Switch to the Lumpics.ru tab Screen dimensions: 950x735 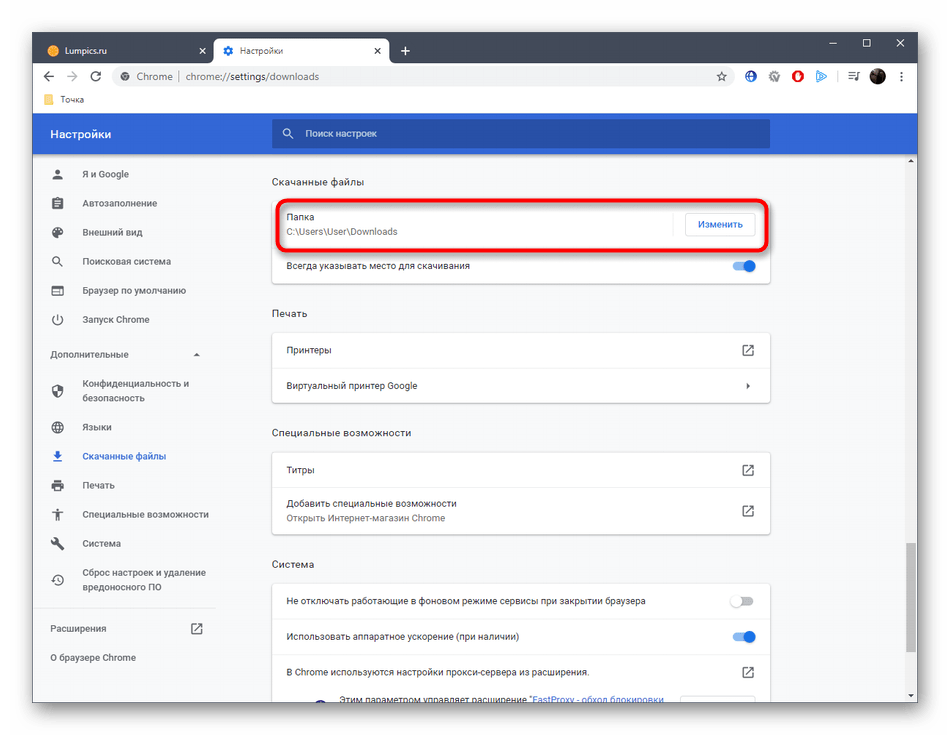(120, 50)
